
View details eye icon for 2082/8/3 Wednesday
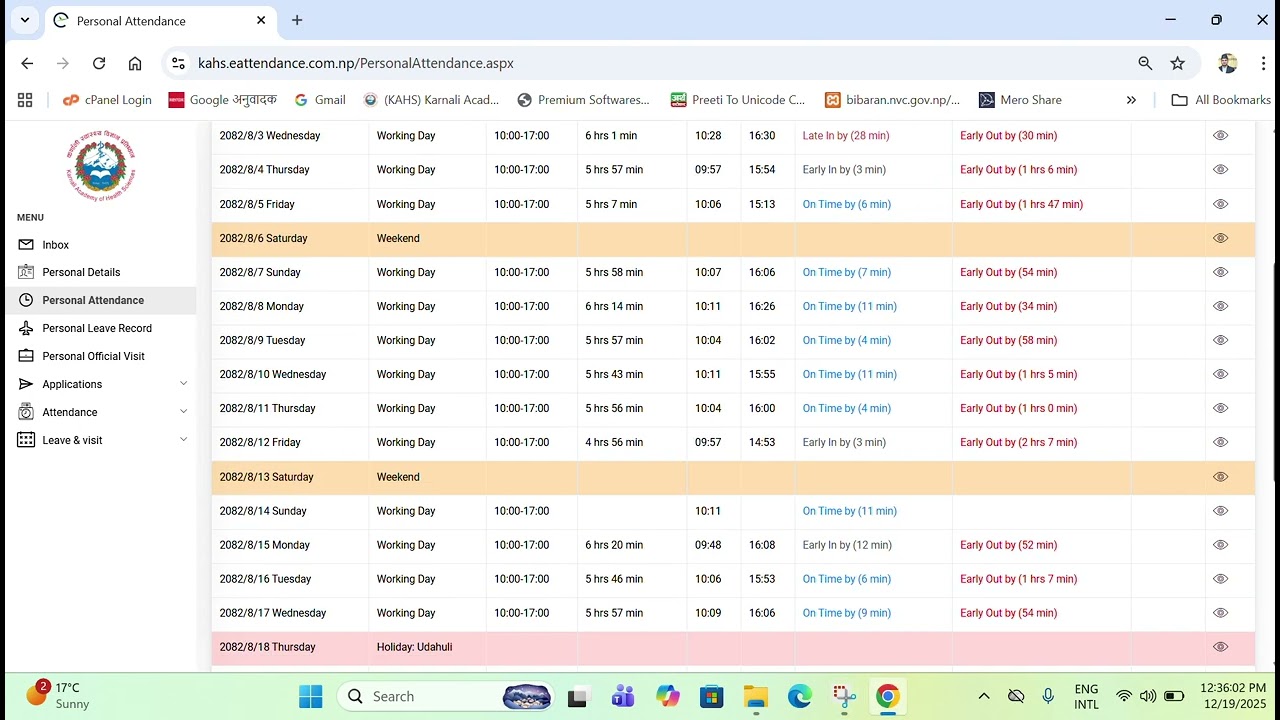(x=1220, y=135)
